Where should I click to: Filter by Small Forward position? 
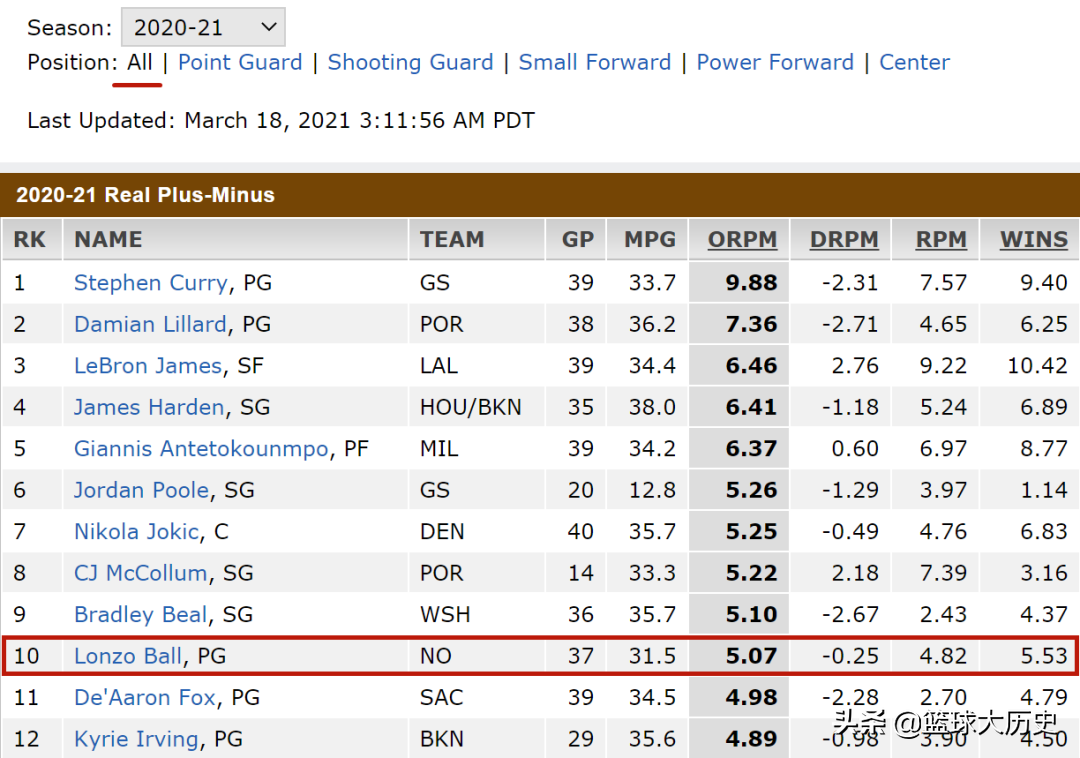594,62
